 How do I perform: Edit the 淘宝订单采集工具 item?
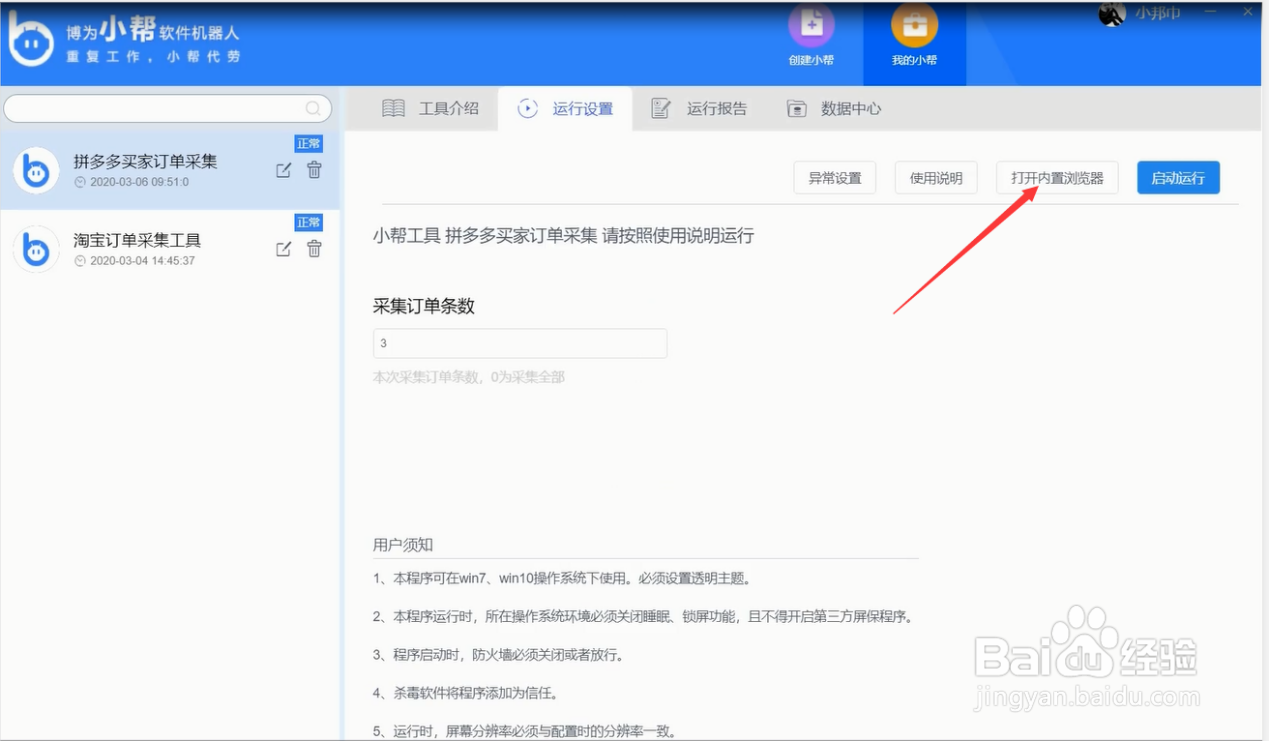(283, 249)
